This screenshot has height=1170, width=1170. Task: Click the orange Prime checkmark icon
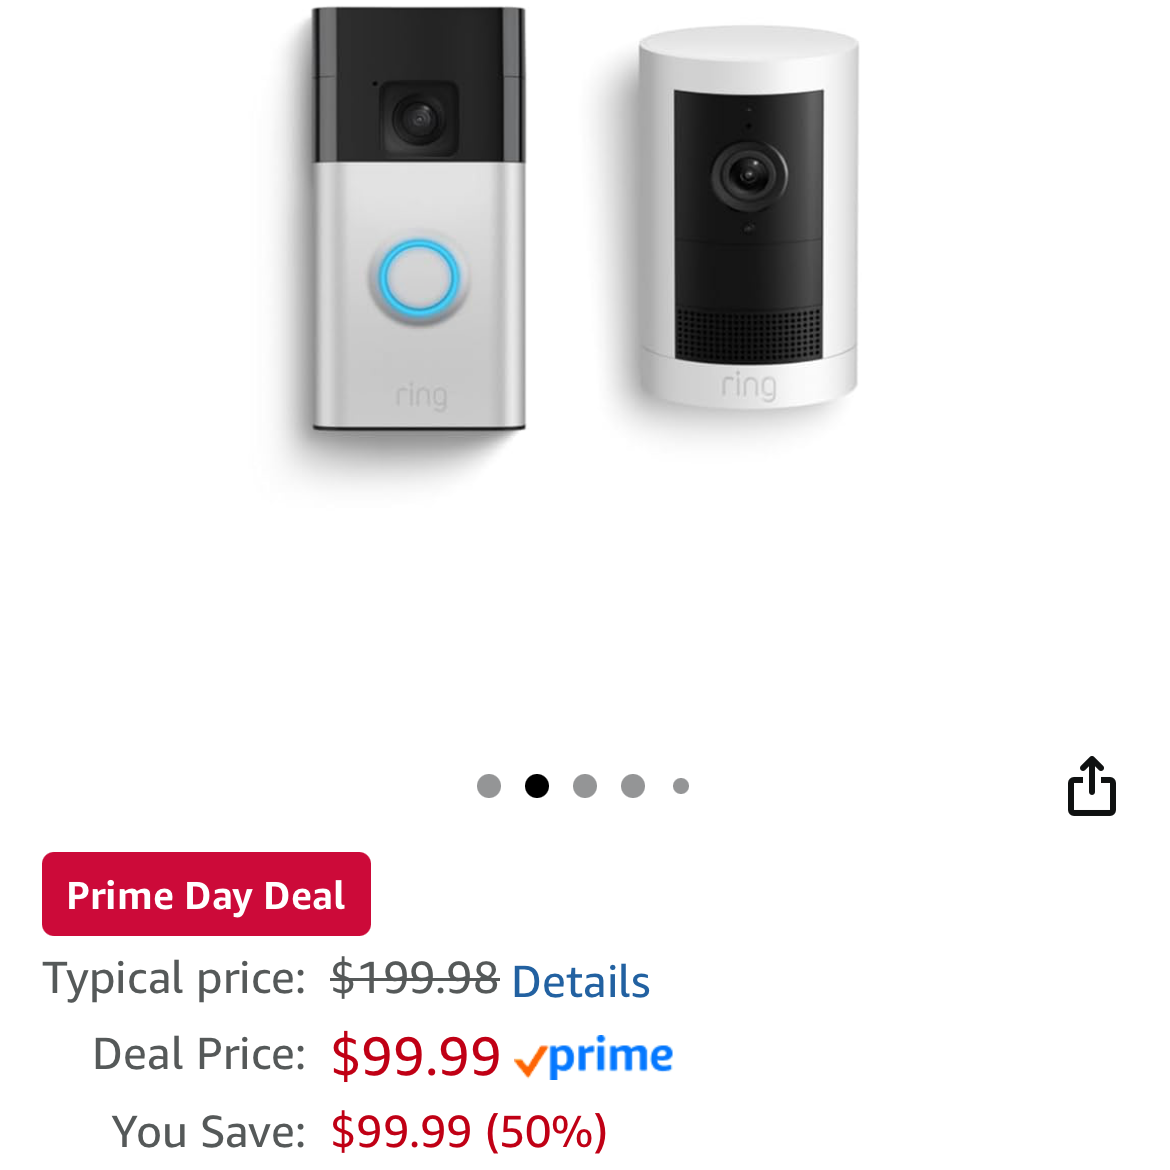(530, 1057)
